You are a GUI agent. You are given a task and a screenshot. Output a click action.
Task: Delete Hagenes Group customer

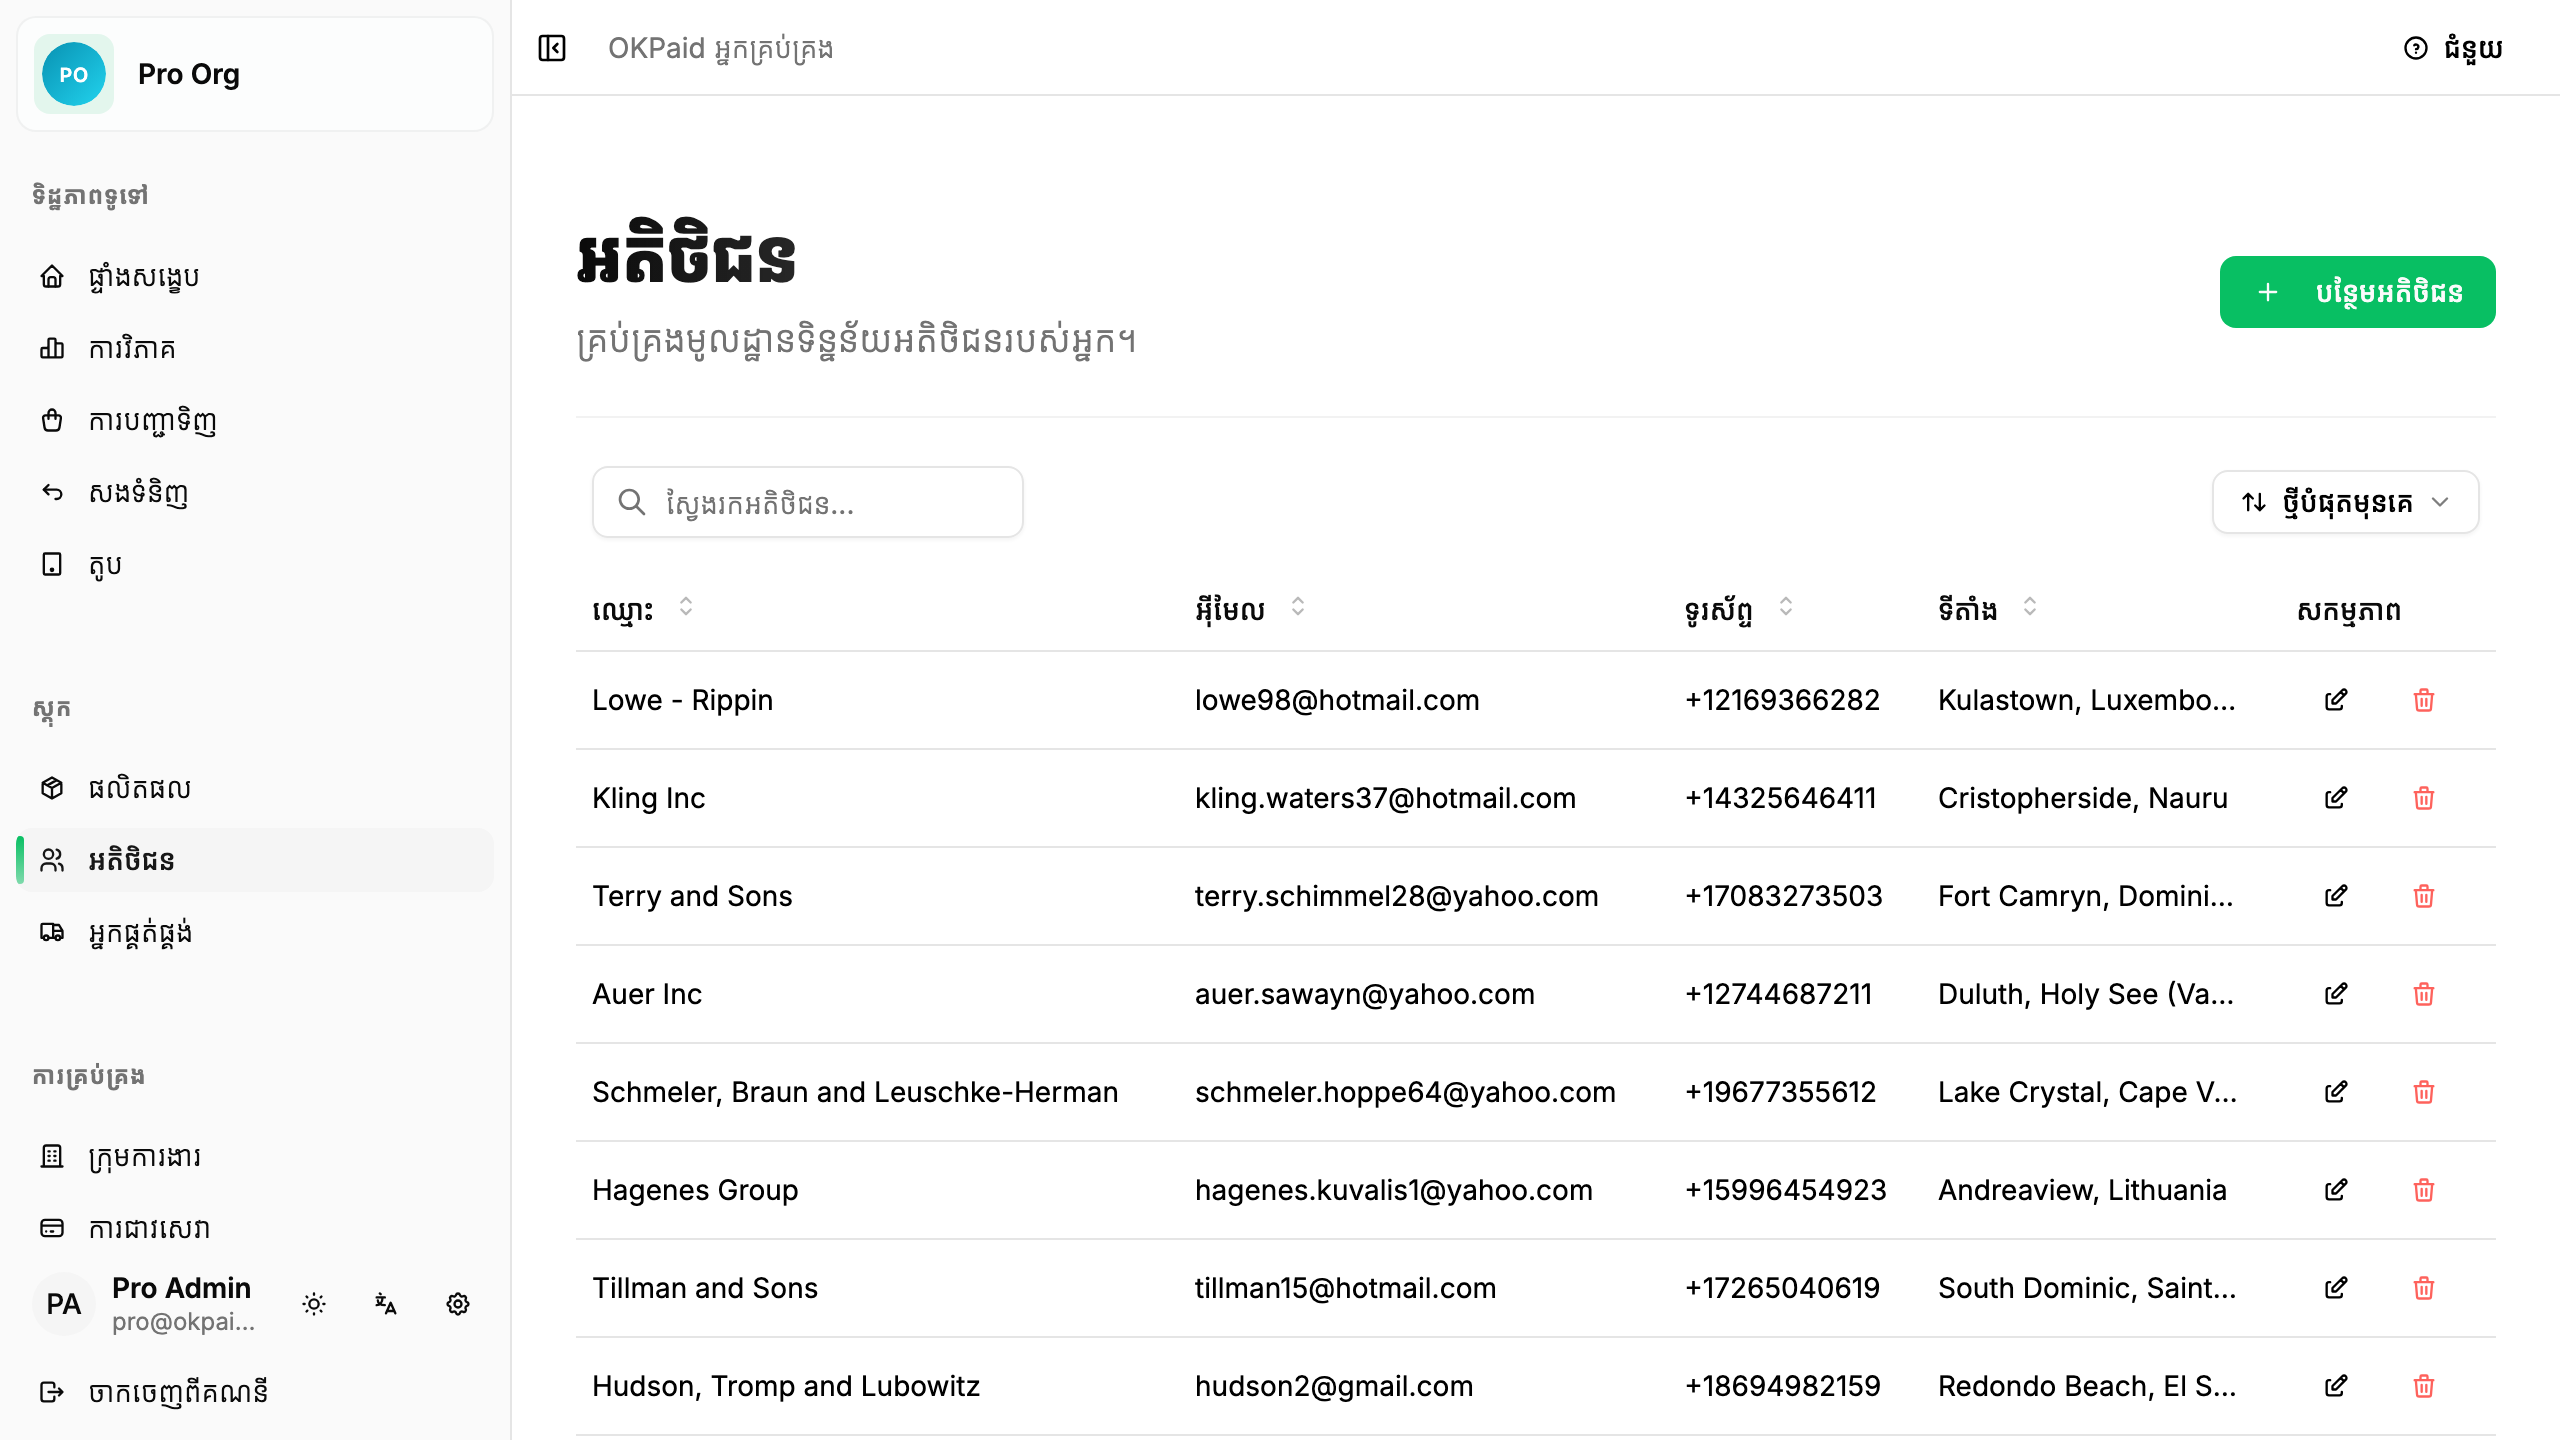pos(2424,1190)
